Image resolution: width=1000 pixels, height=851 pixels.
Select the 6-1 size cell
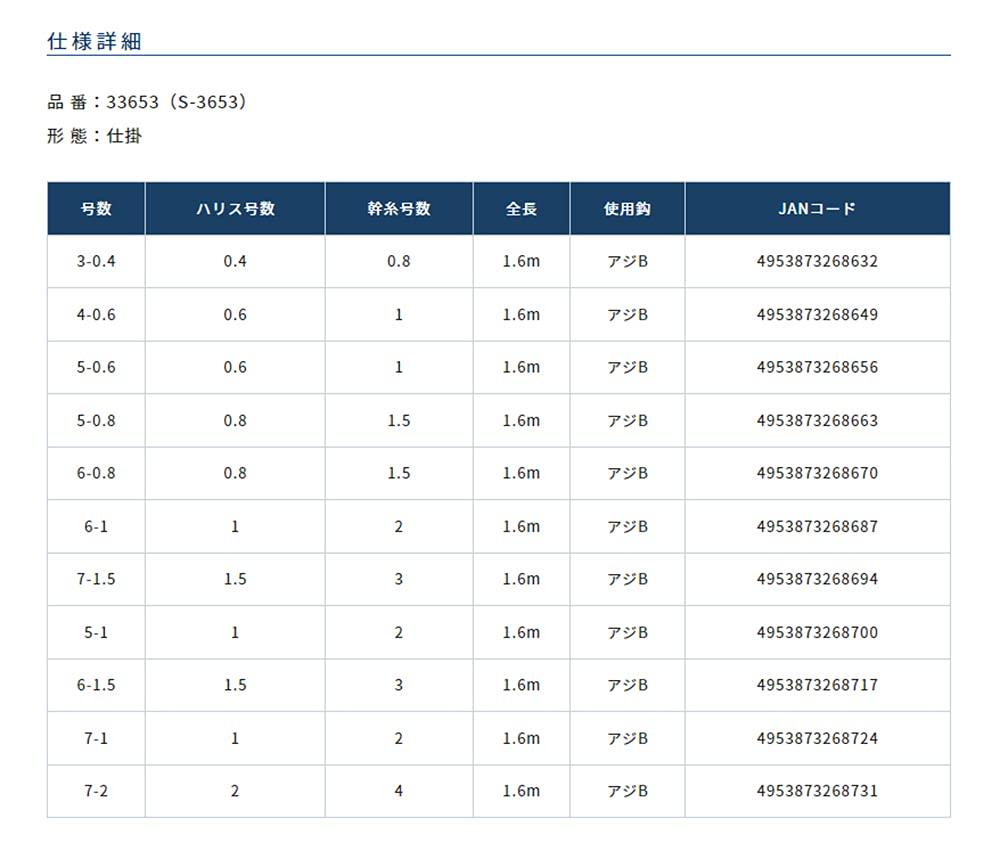pyautogui.click(x=96, y=526)
